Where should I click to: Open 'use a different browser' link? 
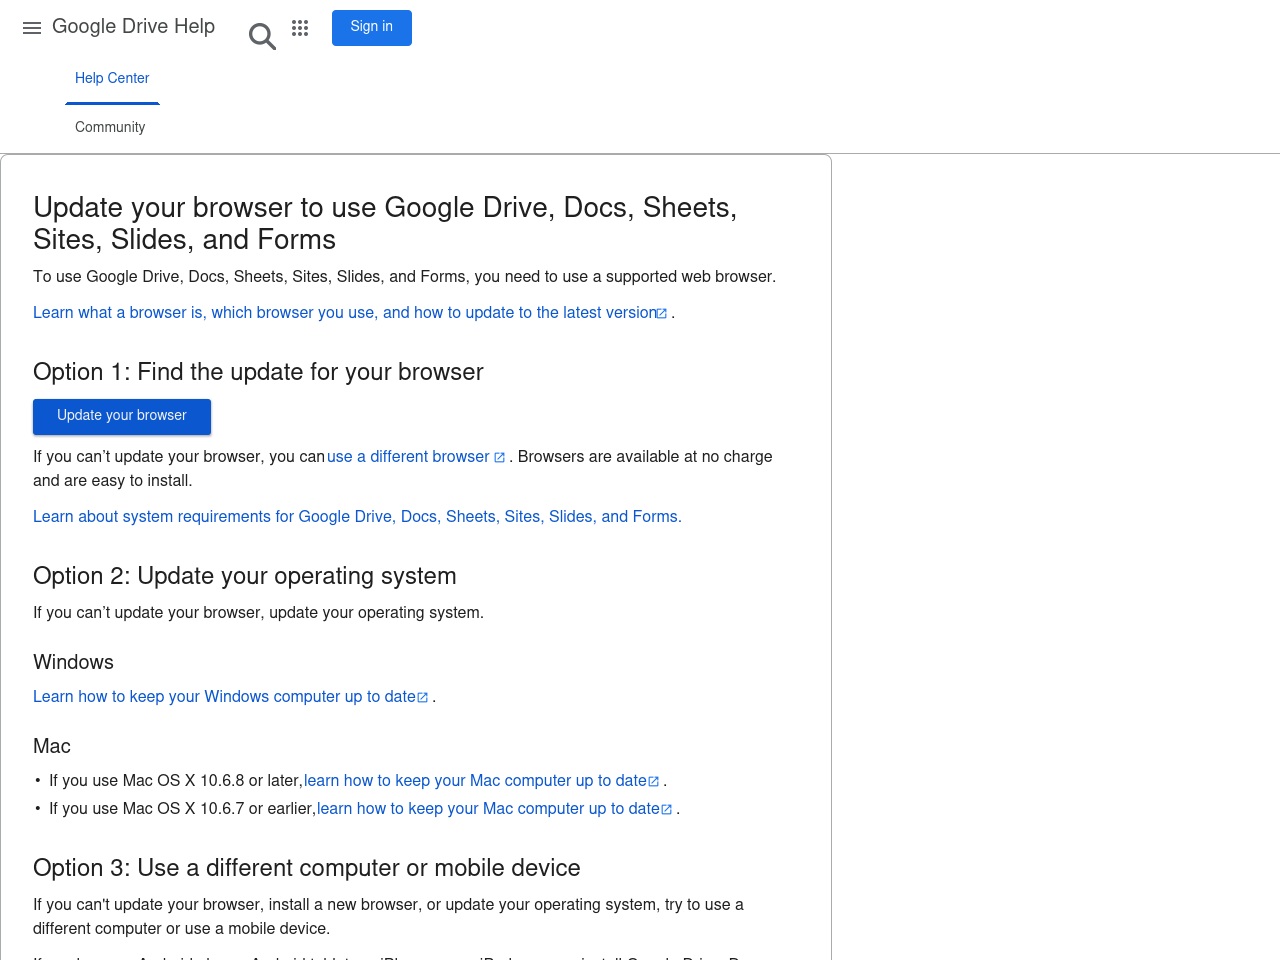tap(416, 457)
